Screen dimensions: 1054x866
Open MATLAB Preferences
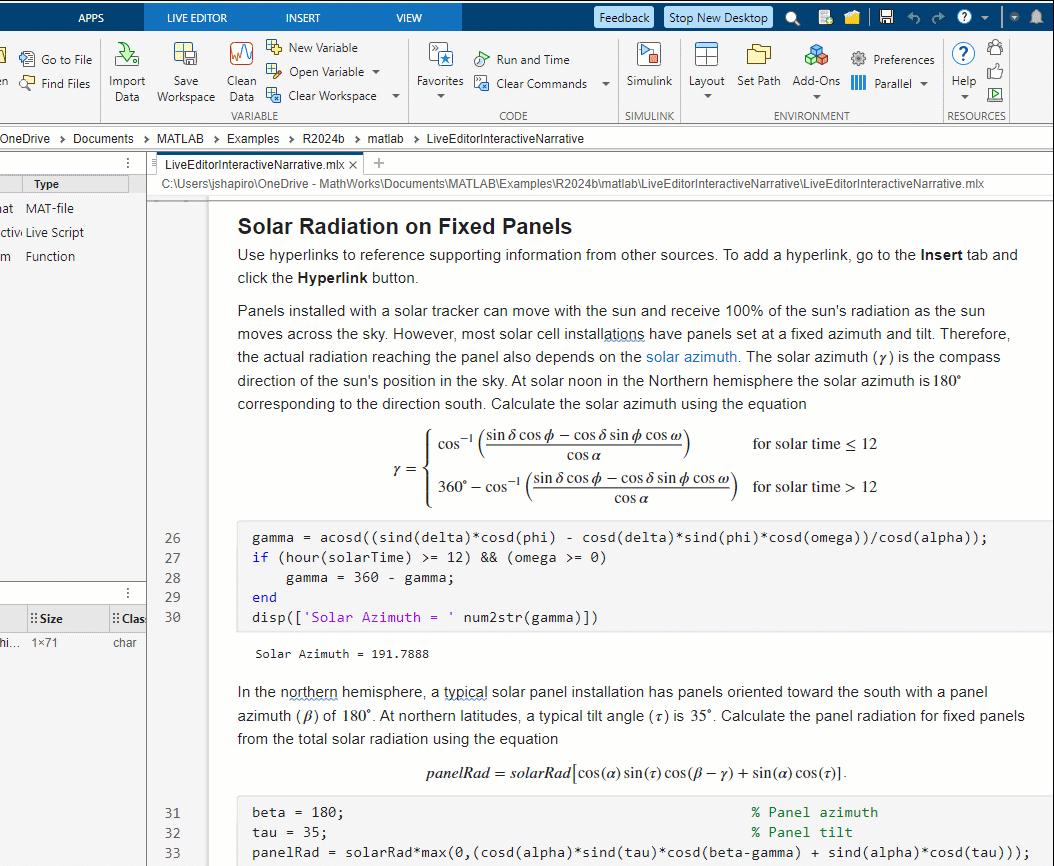[889, 59]
